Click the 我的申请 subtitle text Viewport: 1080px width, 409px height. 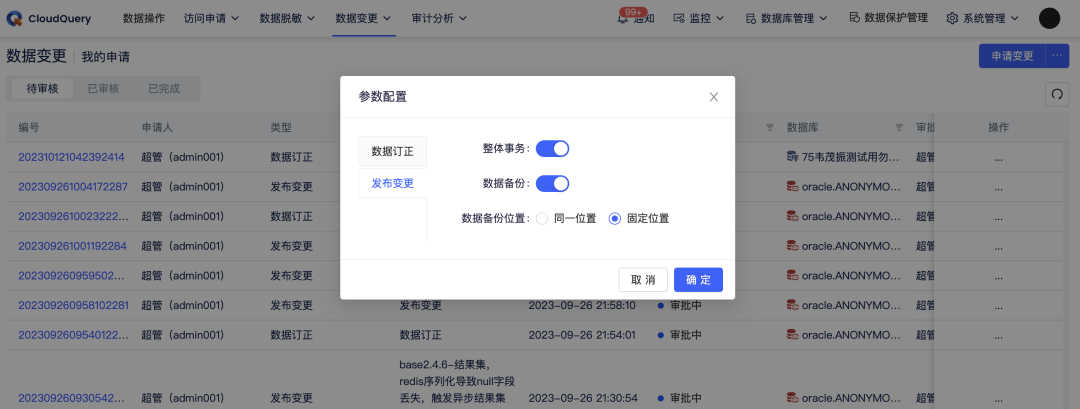[x=105, y=56]
